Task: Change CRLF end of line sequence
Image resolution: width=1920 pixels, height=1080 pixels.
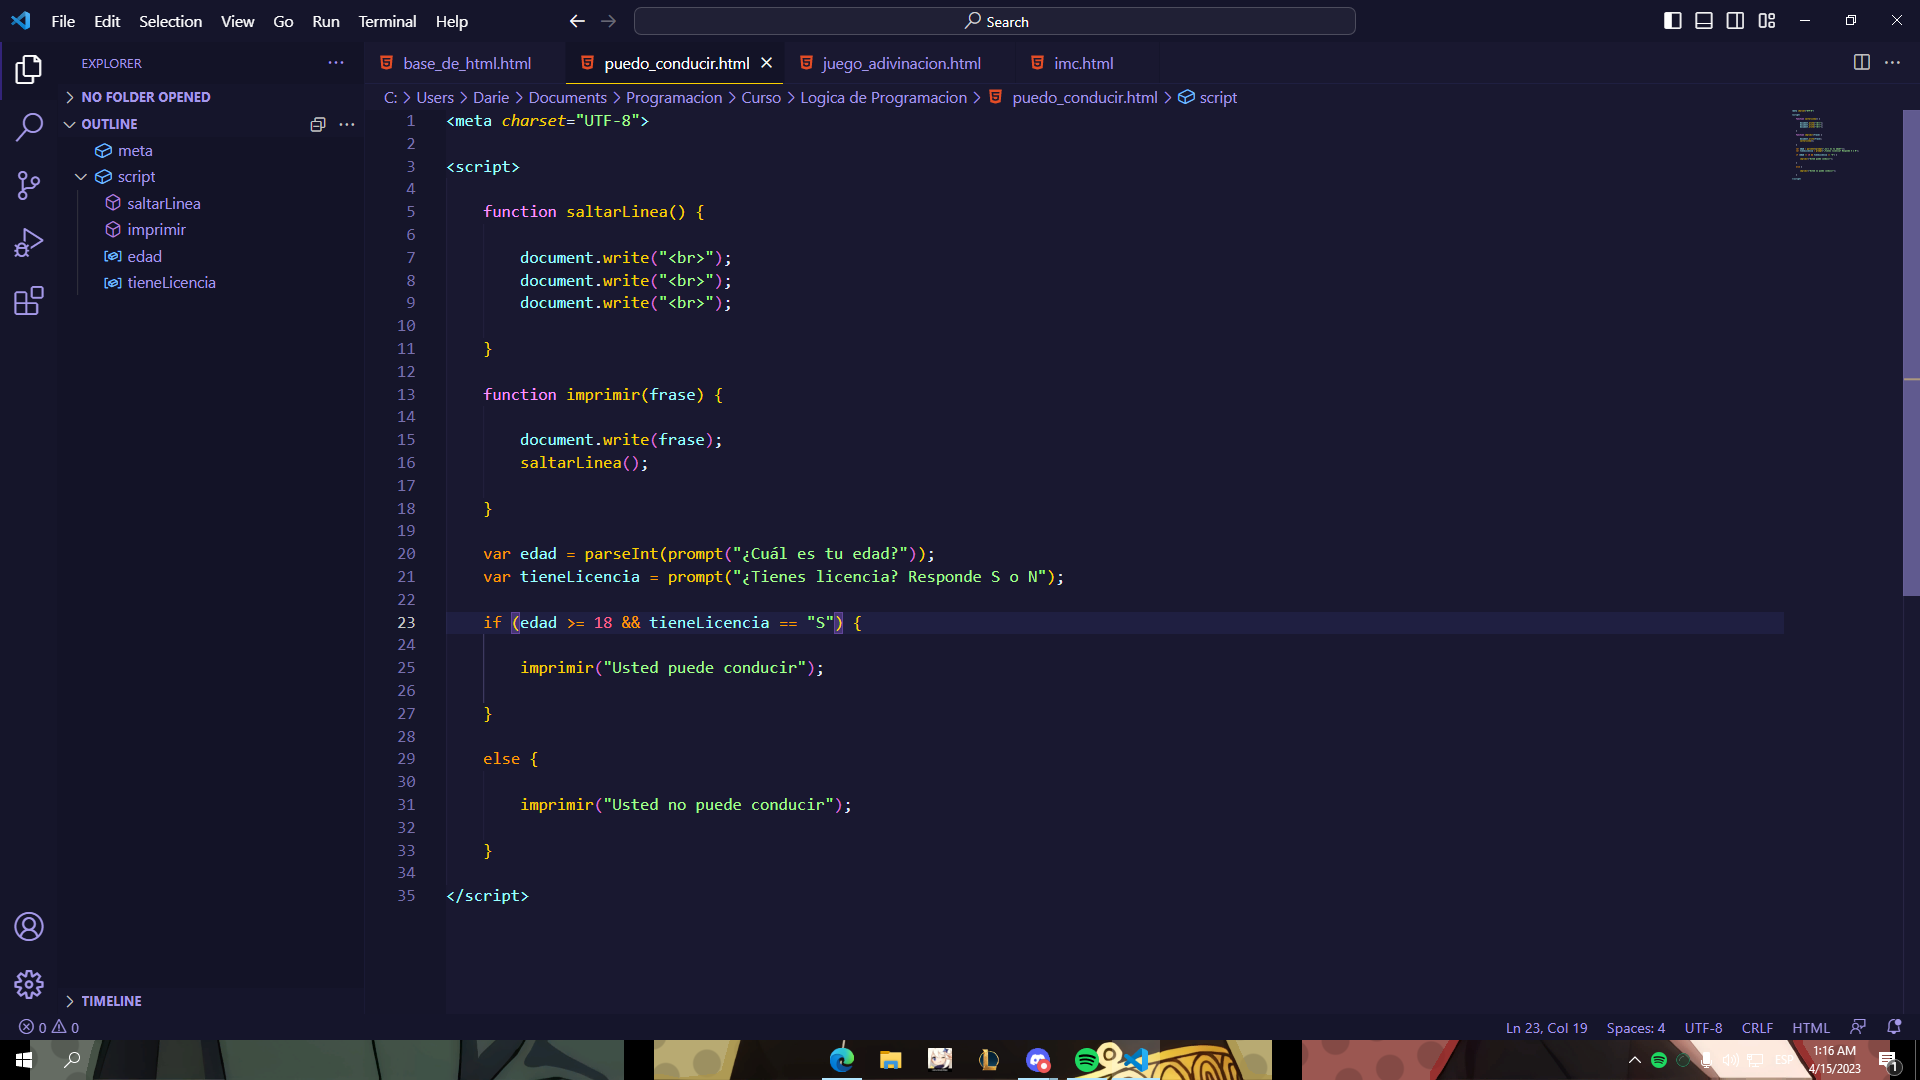Action: pyautogui.click(x=1756, y=1028)
